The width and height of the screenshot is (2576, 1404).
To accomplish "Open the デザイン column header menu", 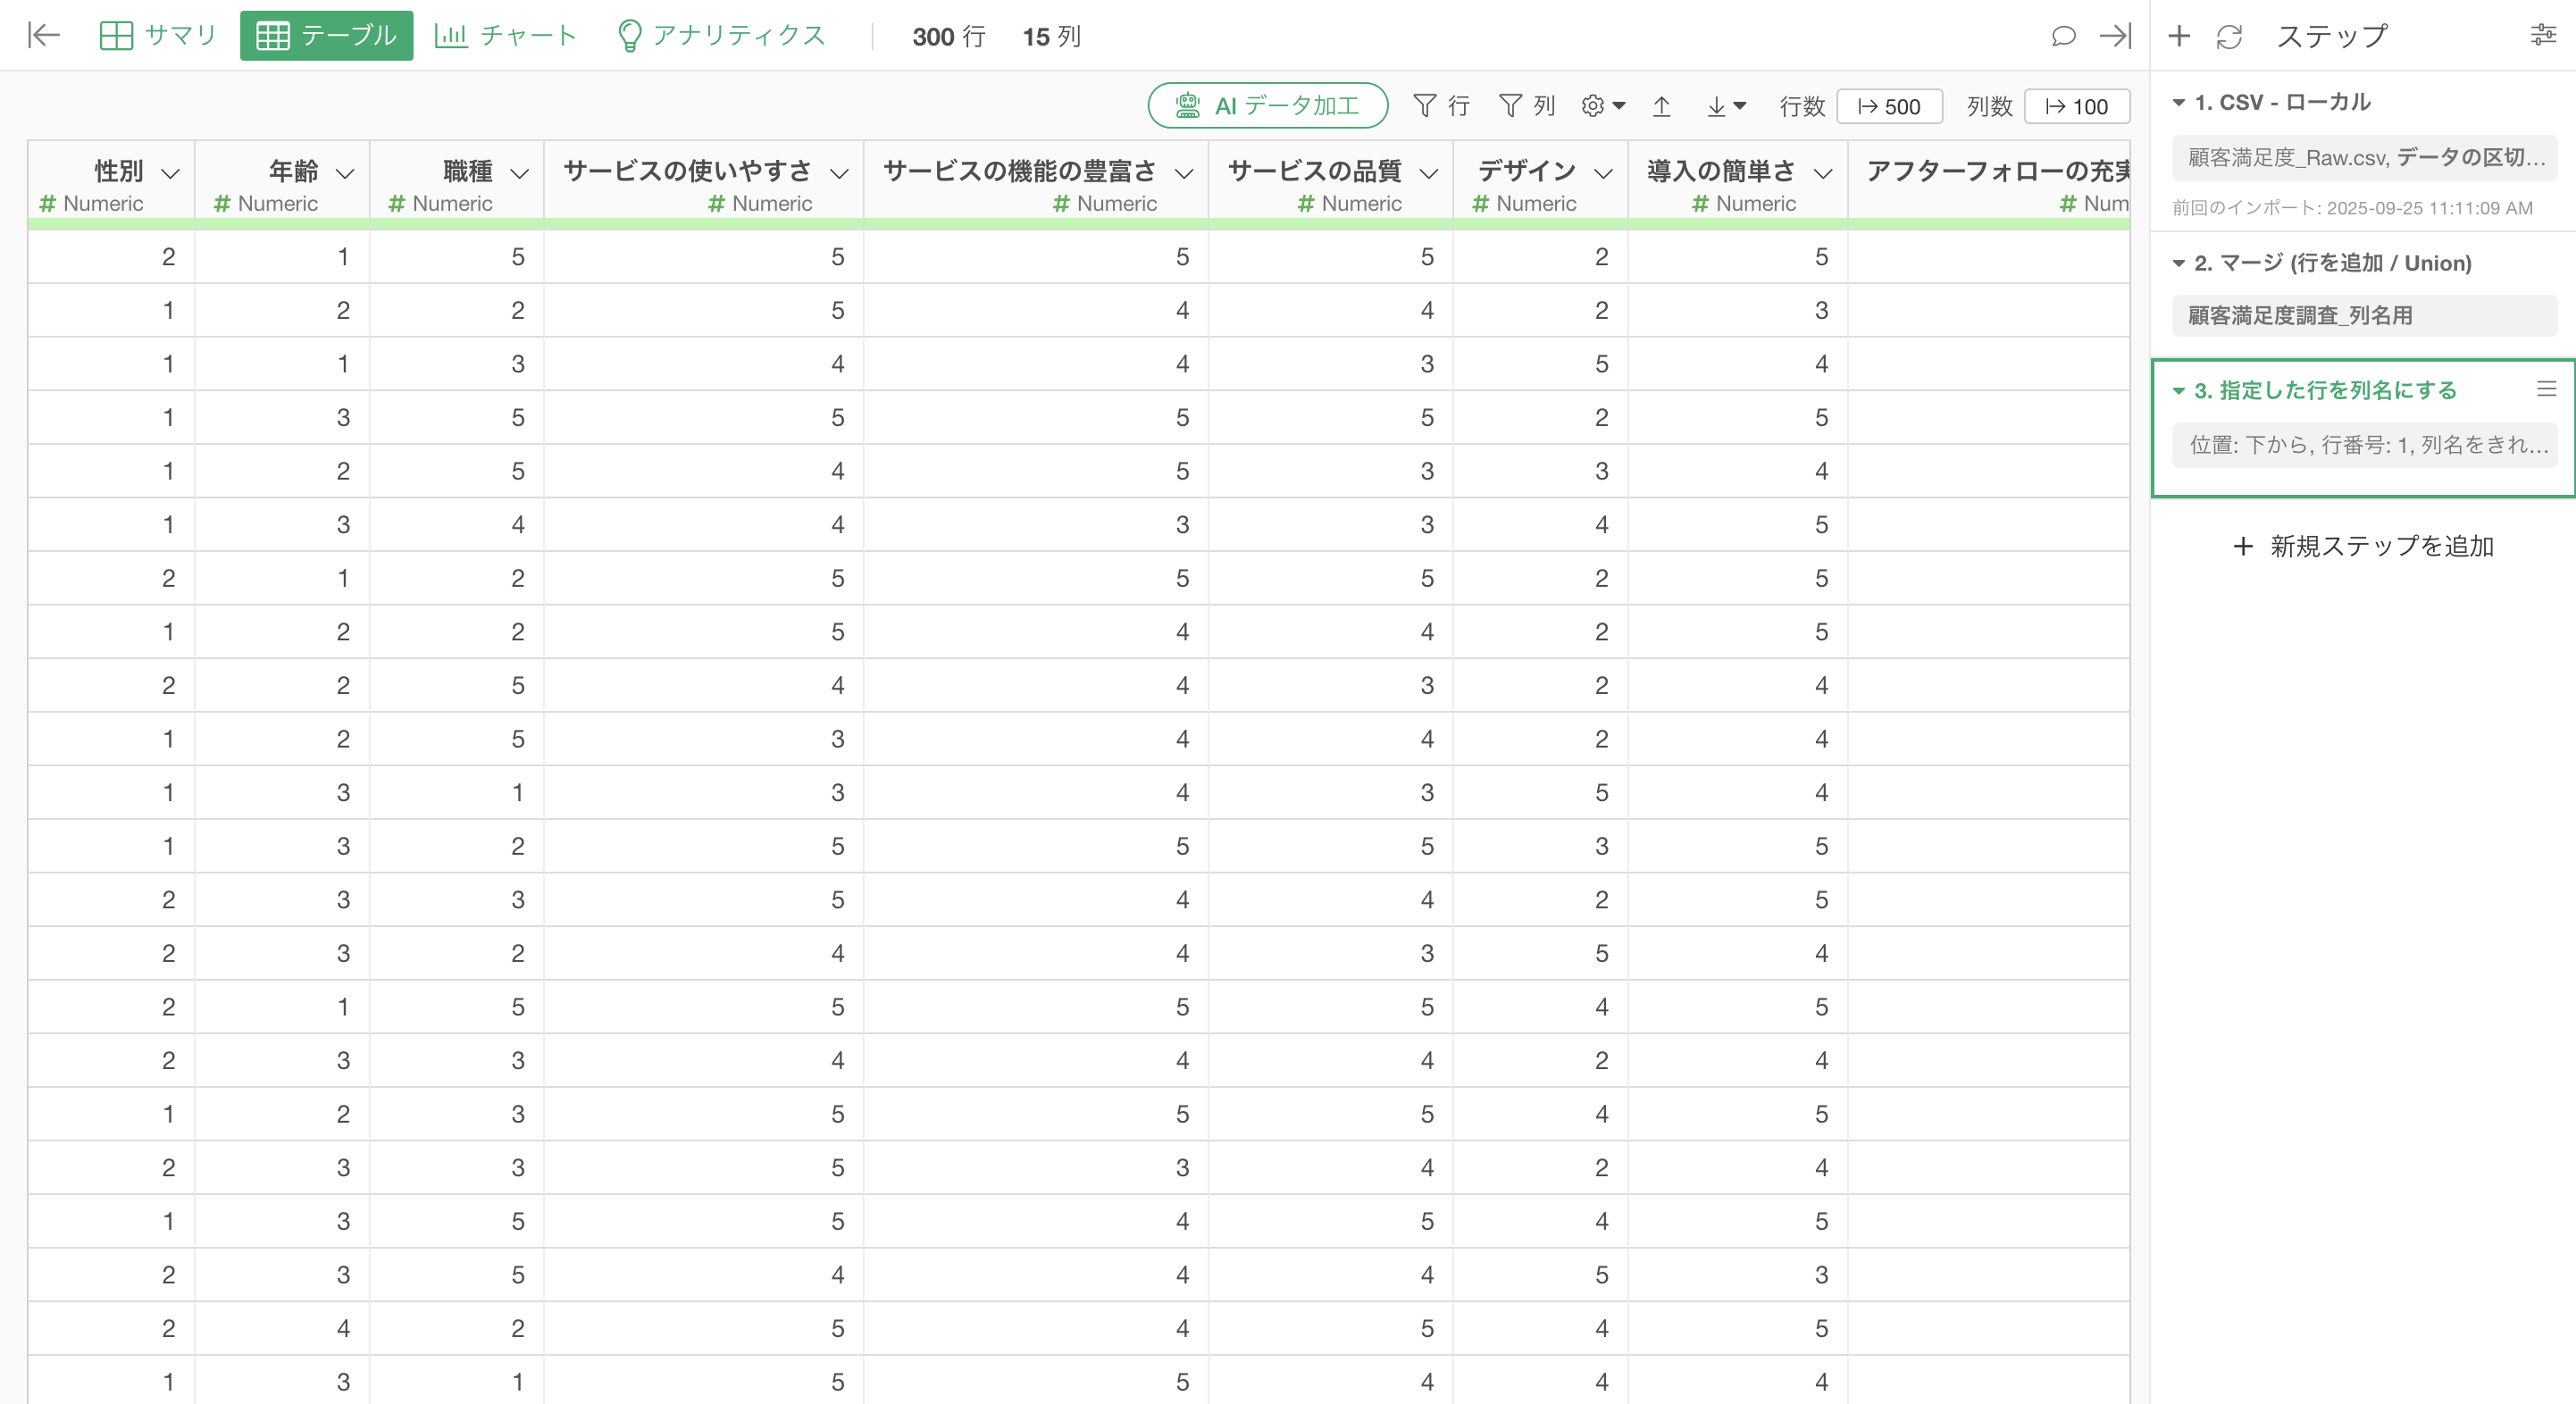I will 1603,173.
